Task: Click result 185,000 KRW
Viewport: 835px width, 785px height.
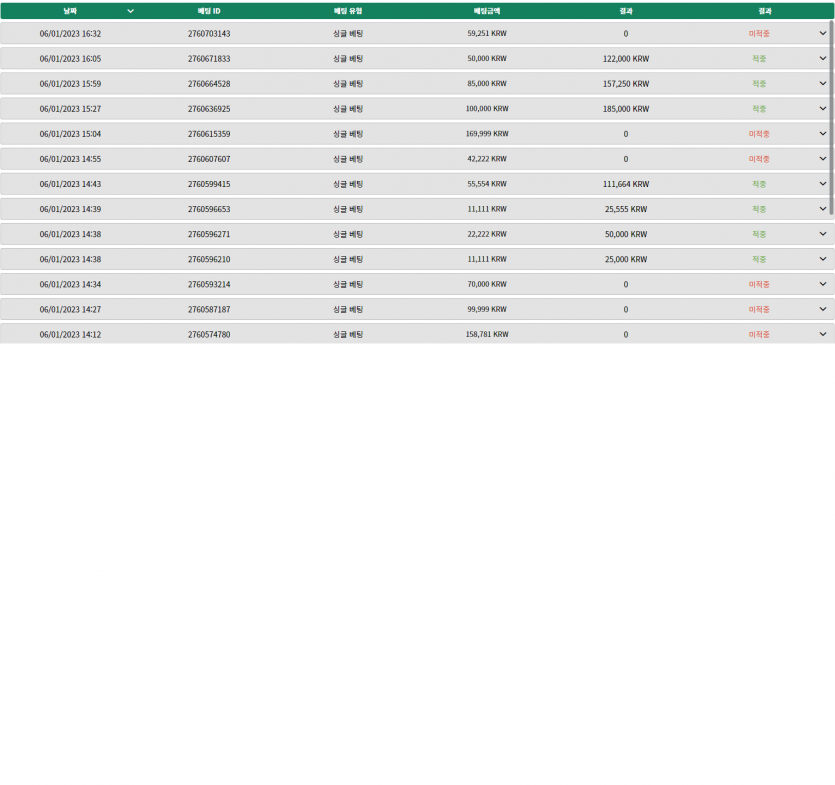Action: [626, 109]
